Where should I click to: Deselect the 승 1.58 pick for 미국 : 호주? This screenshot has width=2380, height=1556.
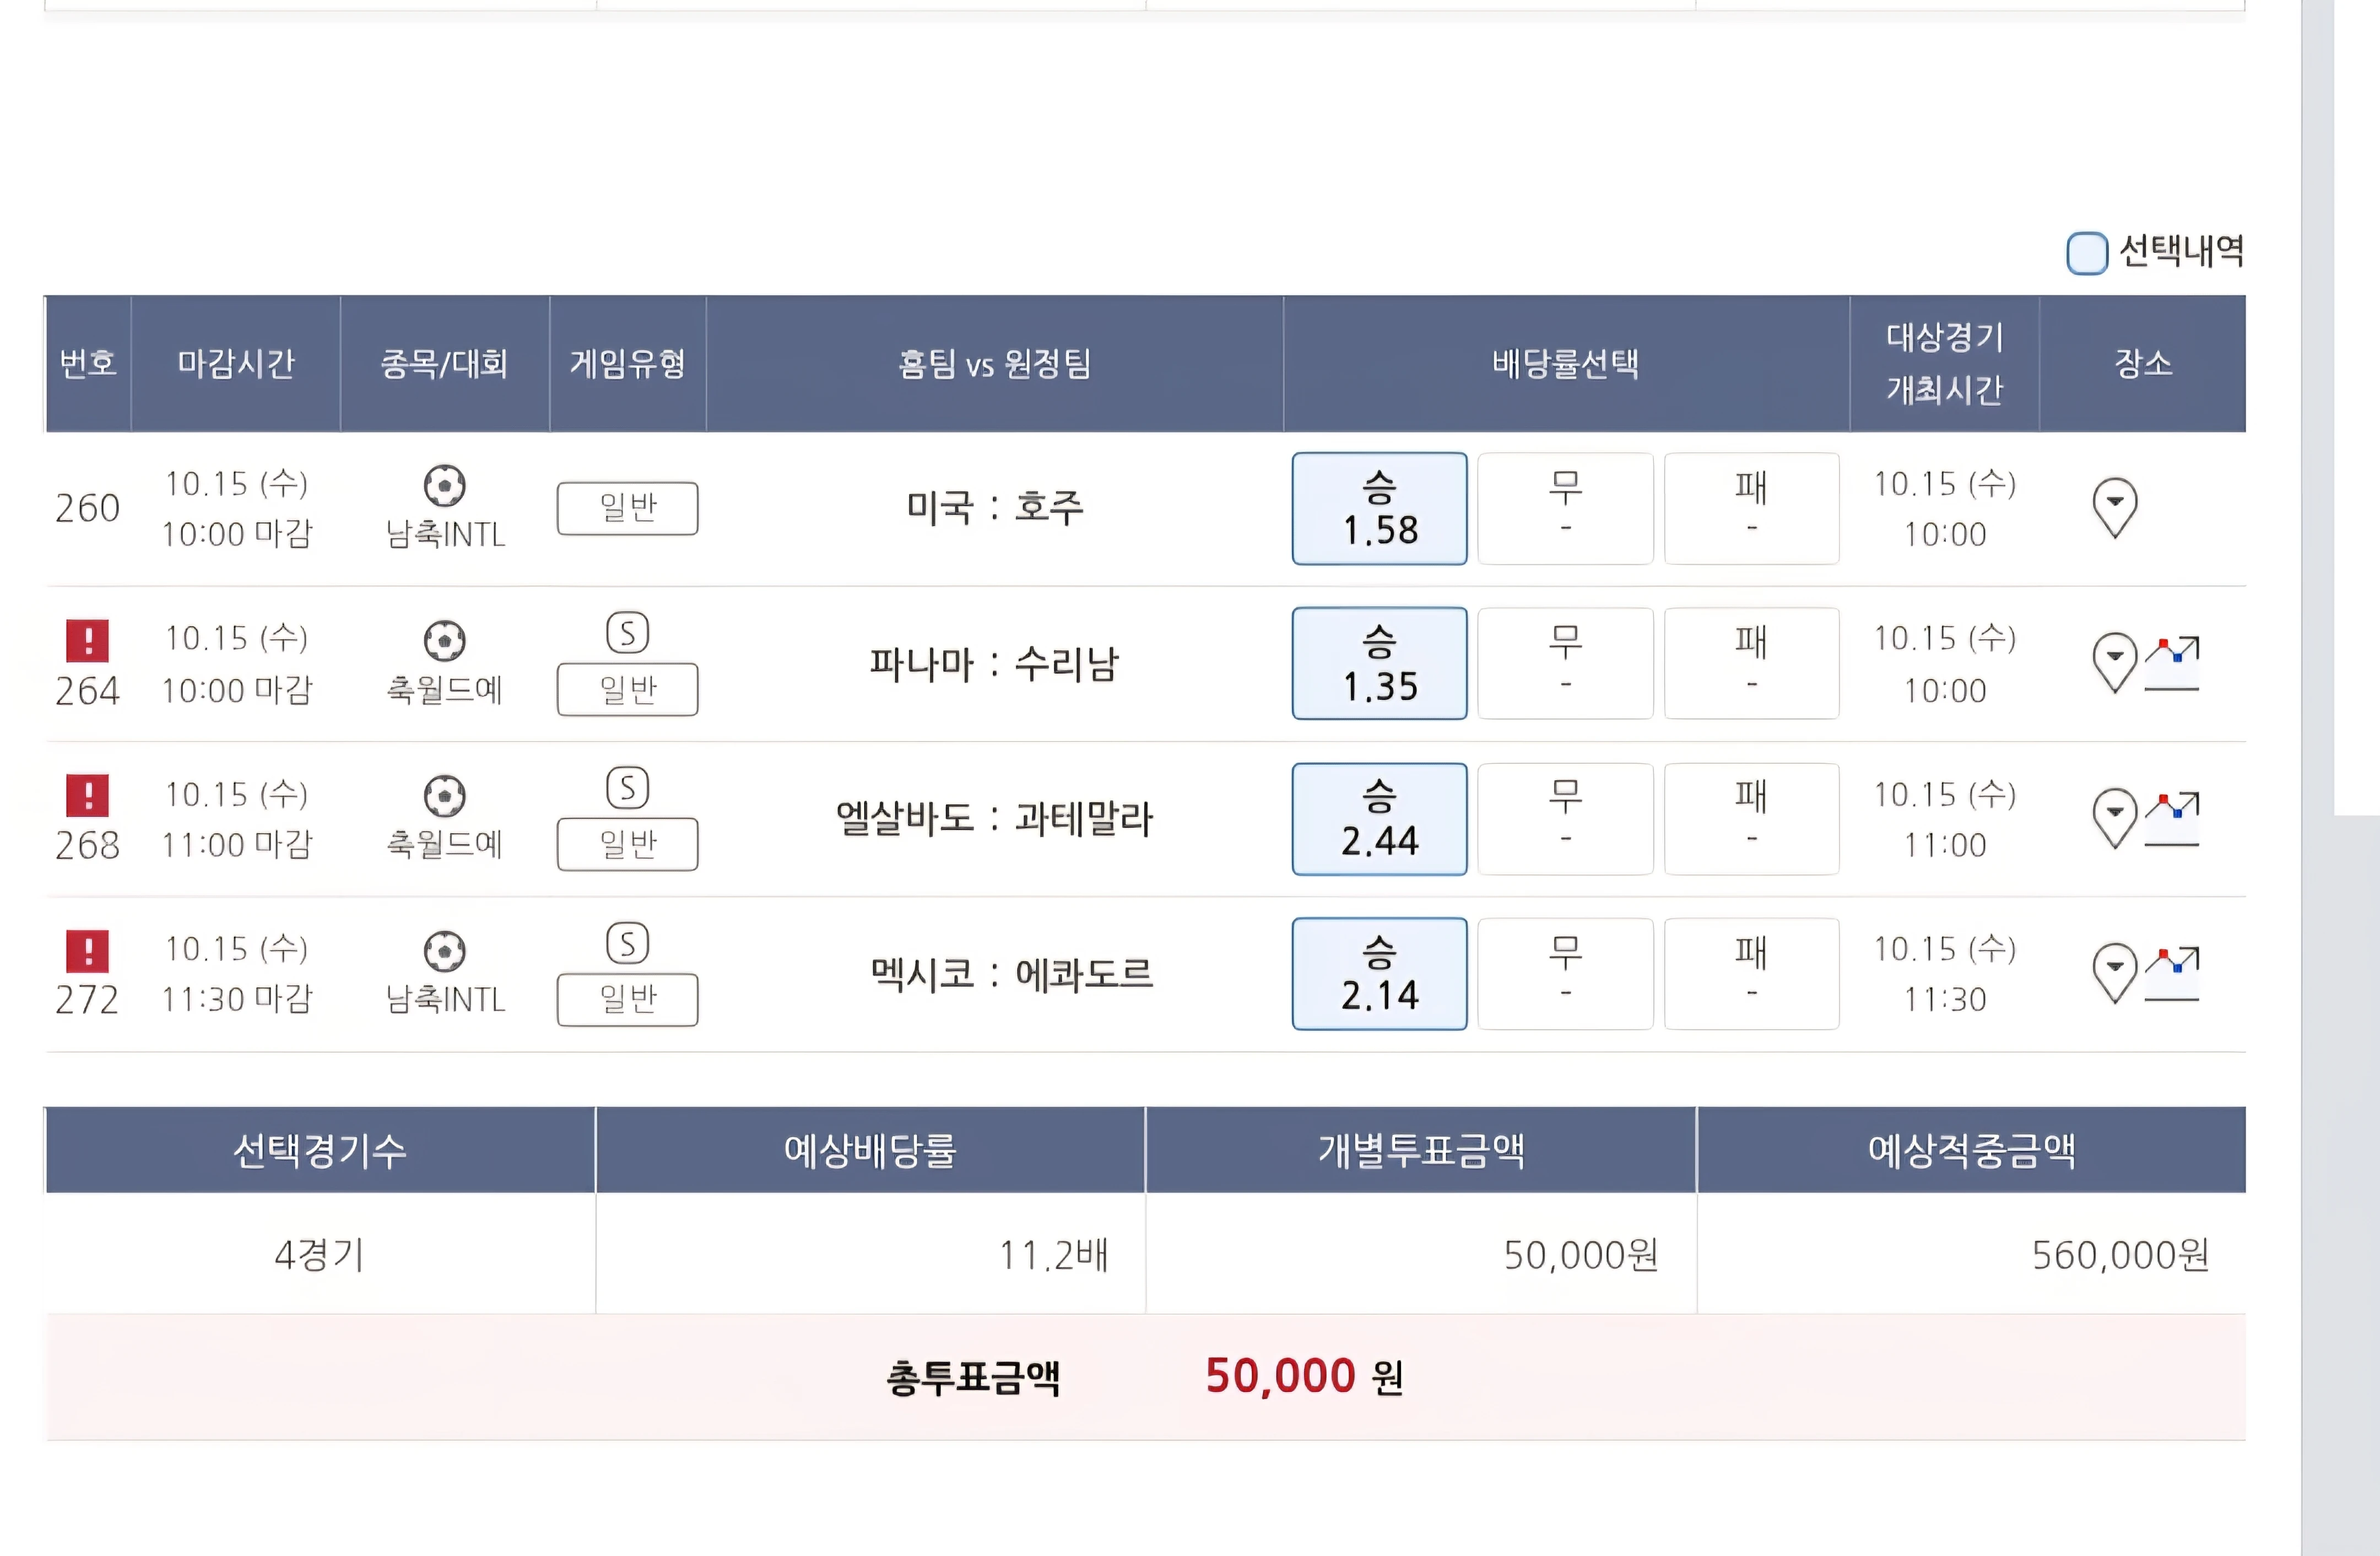point(1379,508)
